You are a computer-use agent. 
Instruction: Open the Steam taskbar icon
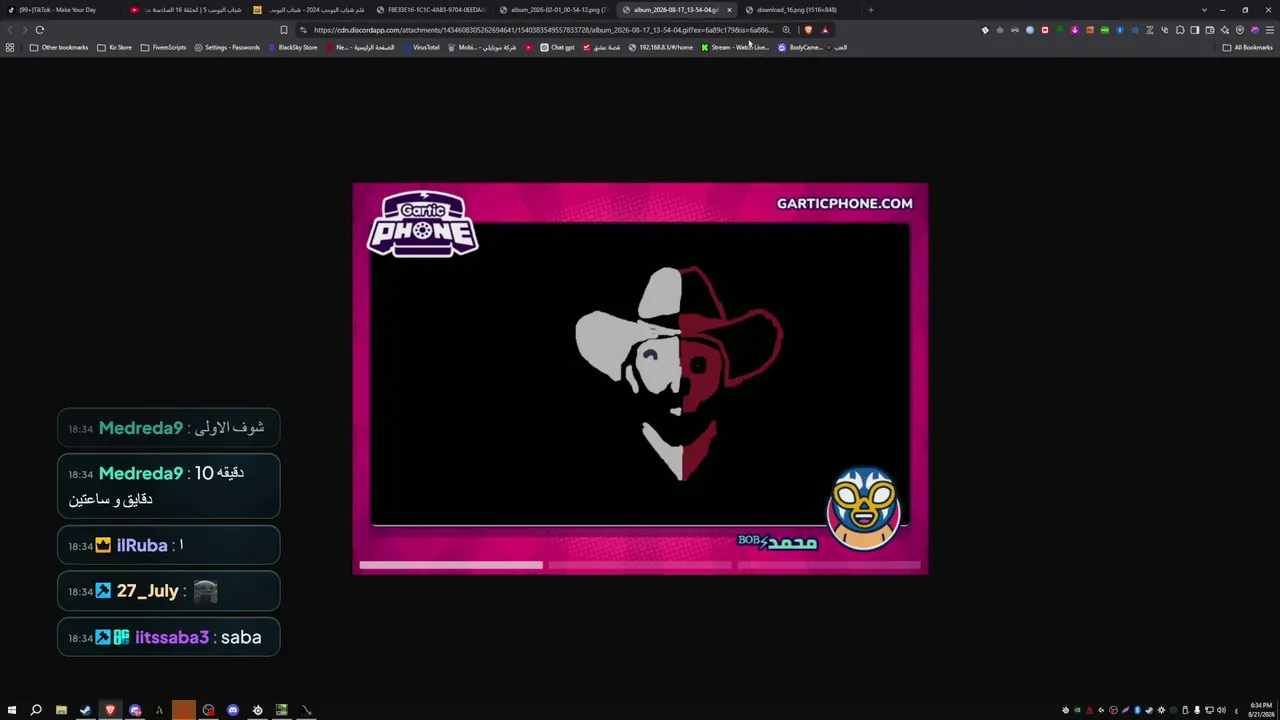(x=85, y=710)
